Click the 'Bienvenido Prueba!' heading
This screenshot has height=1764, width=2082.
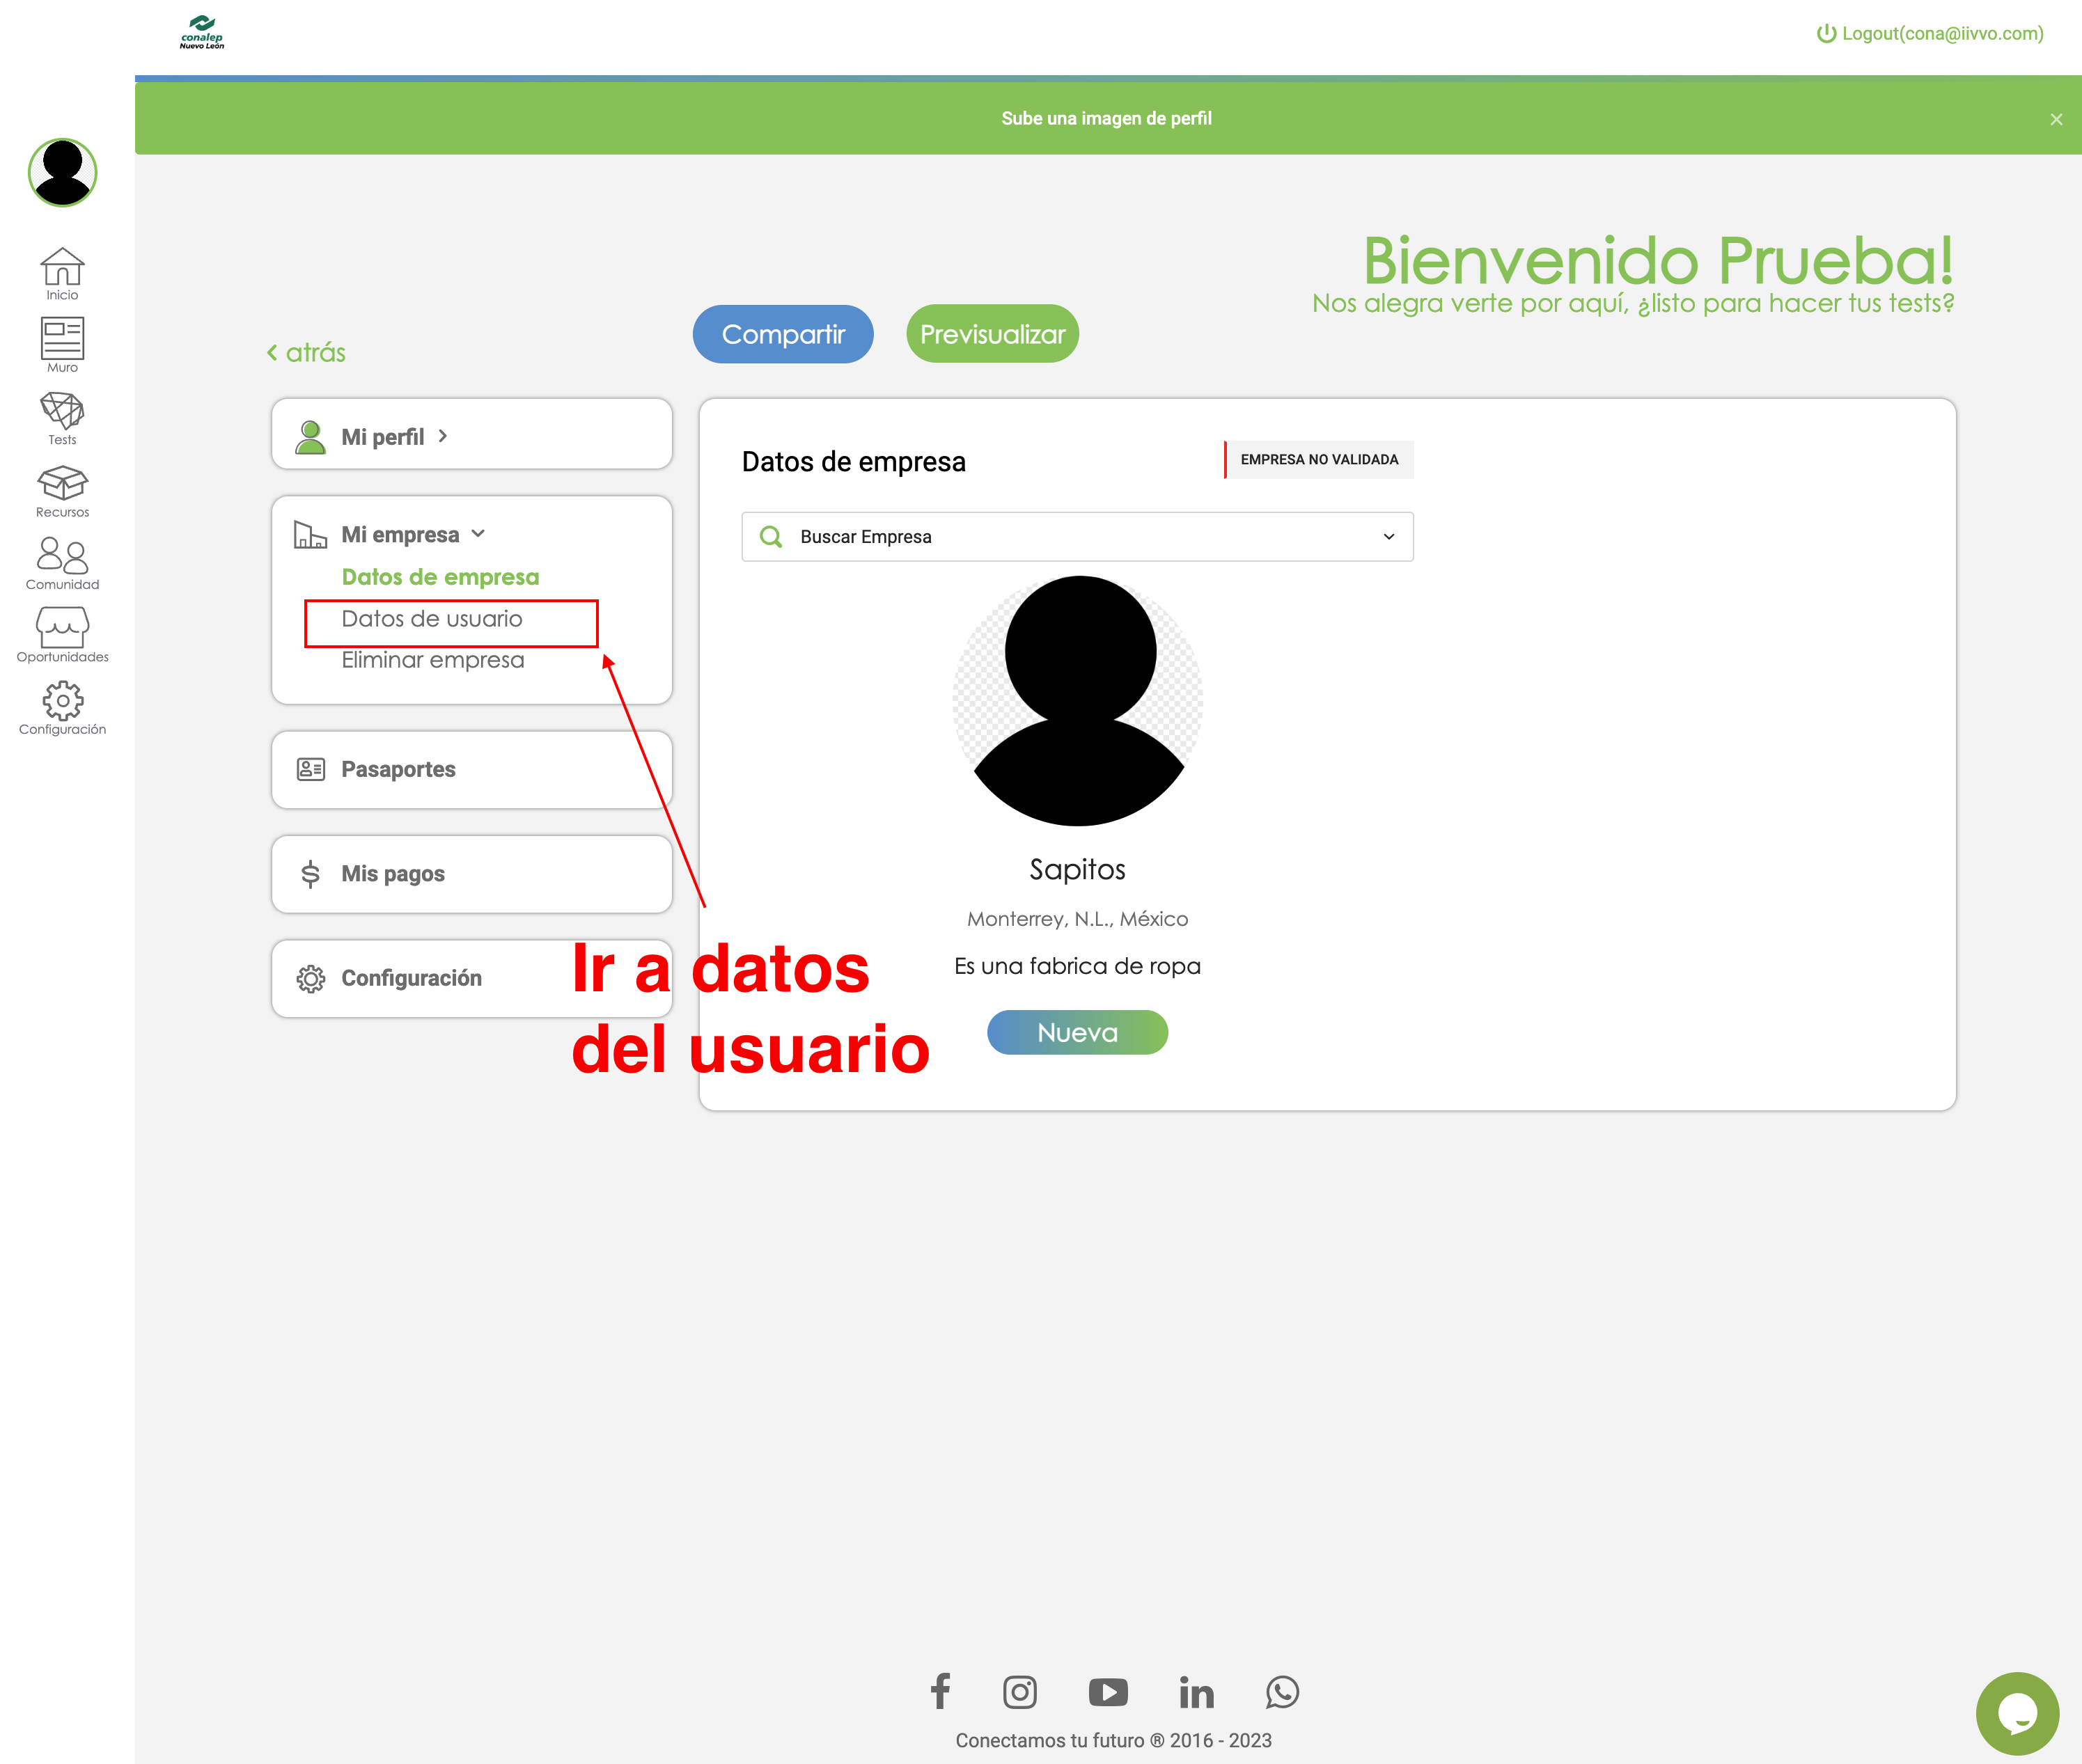[x=1658, y=260]
